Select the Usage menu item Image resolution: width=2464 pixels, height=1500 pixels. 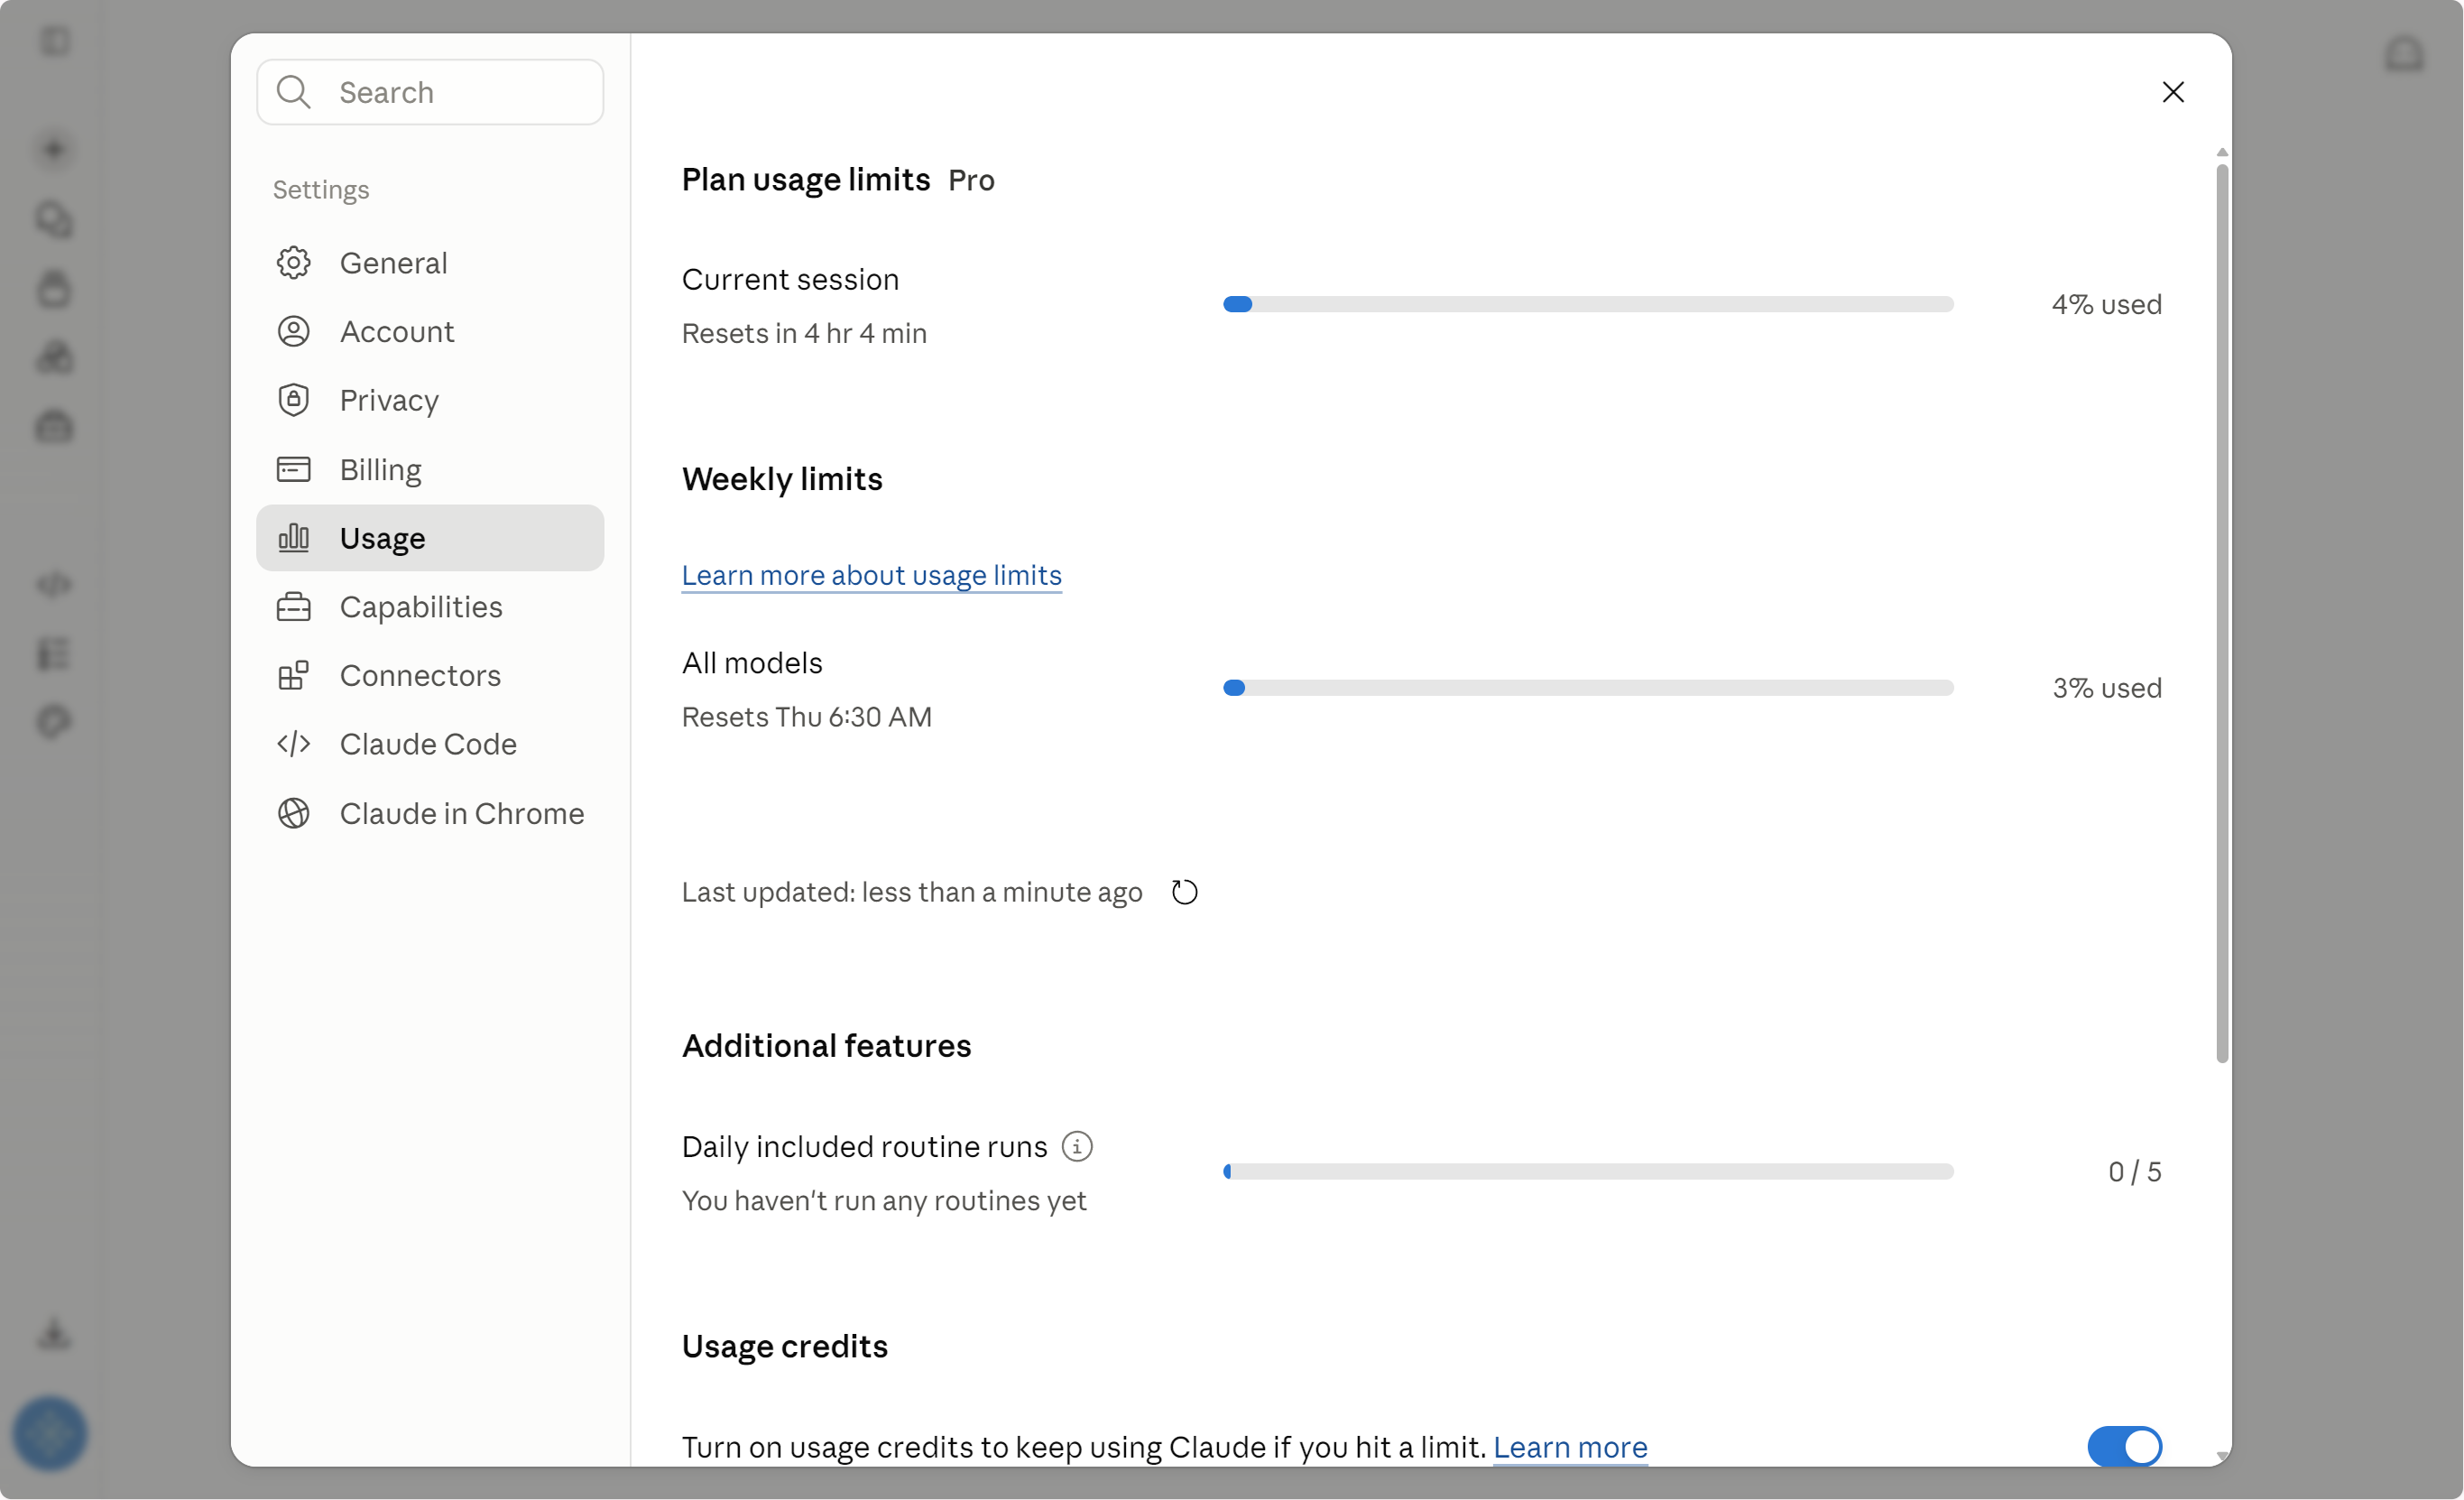(430, 538)
